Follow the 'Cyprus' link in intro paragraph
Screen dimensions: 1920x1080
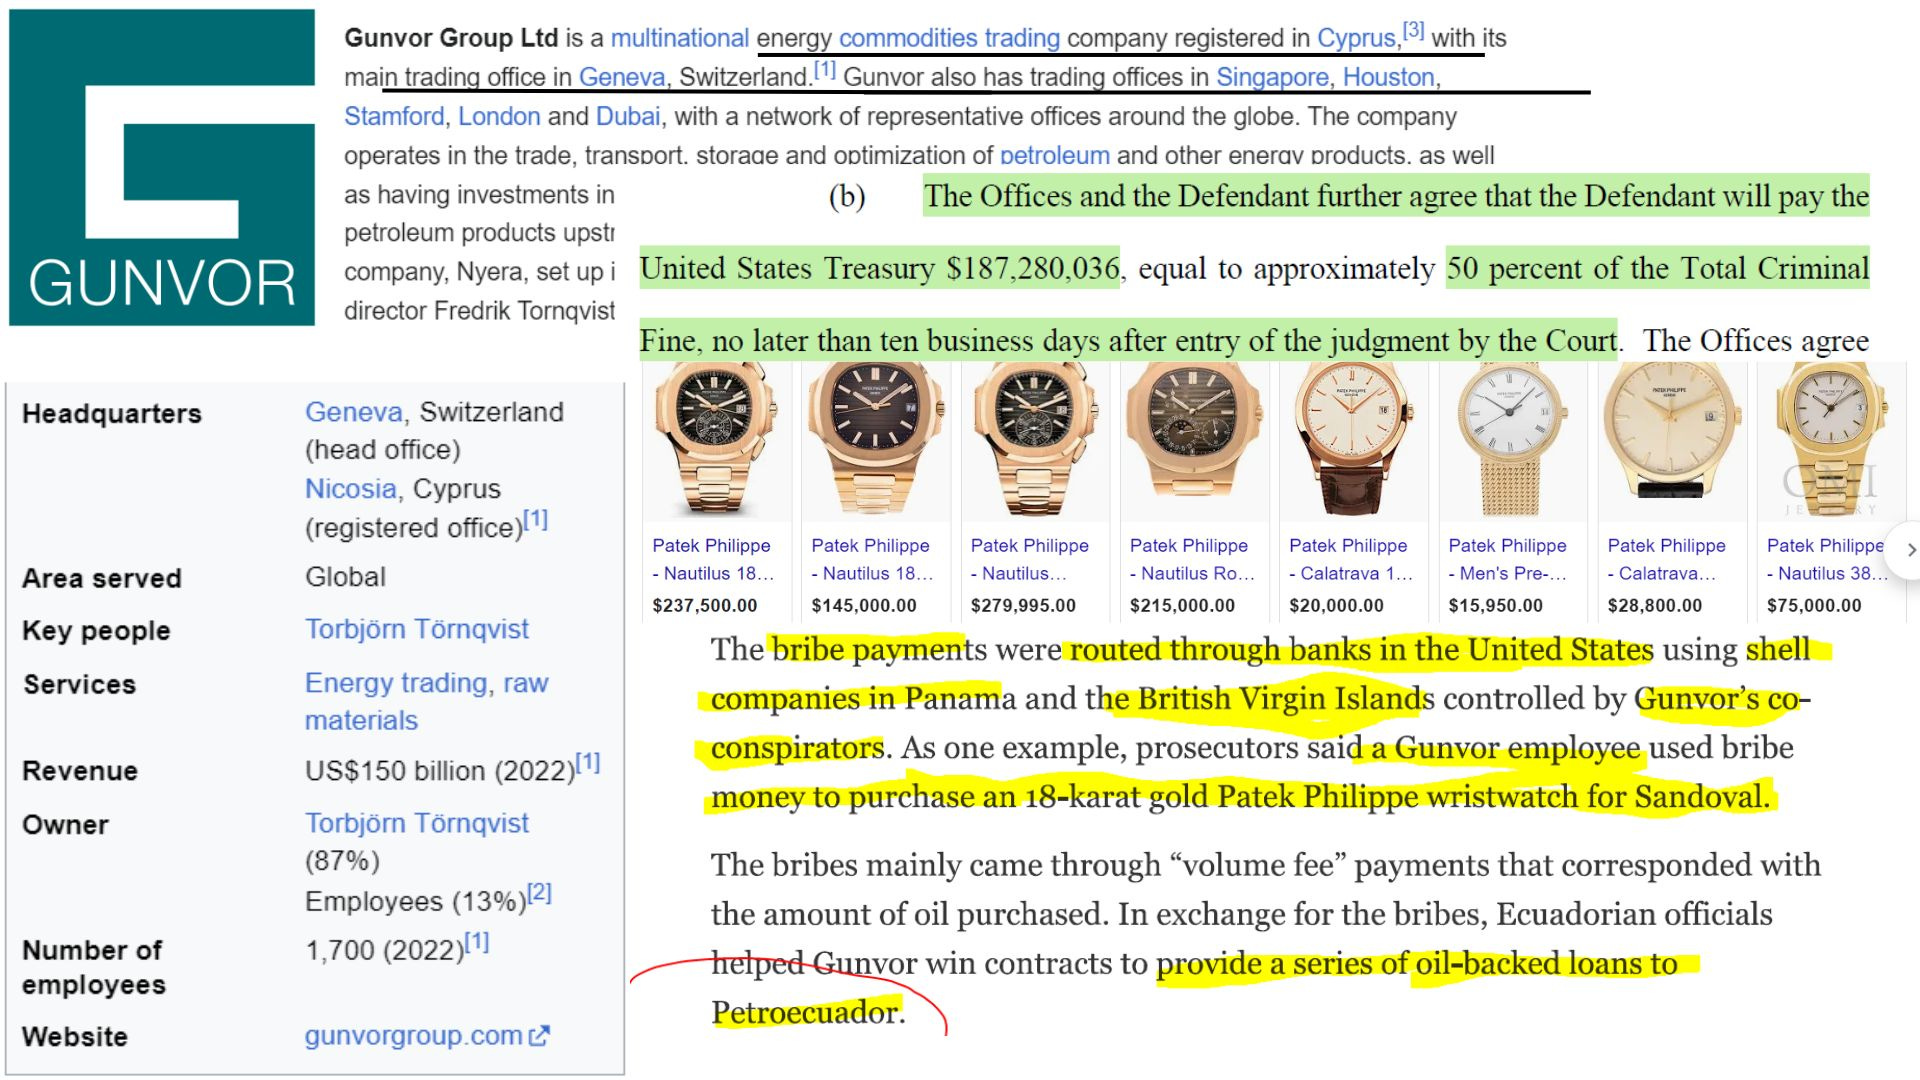(1356, 38)
